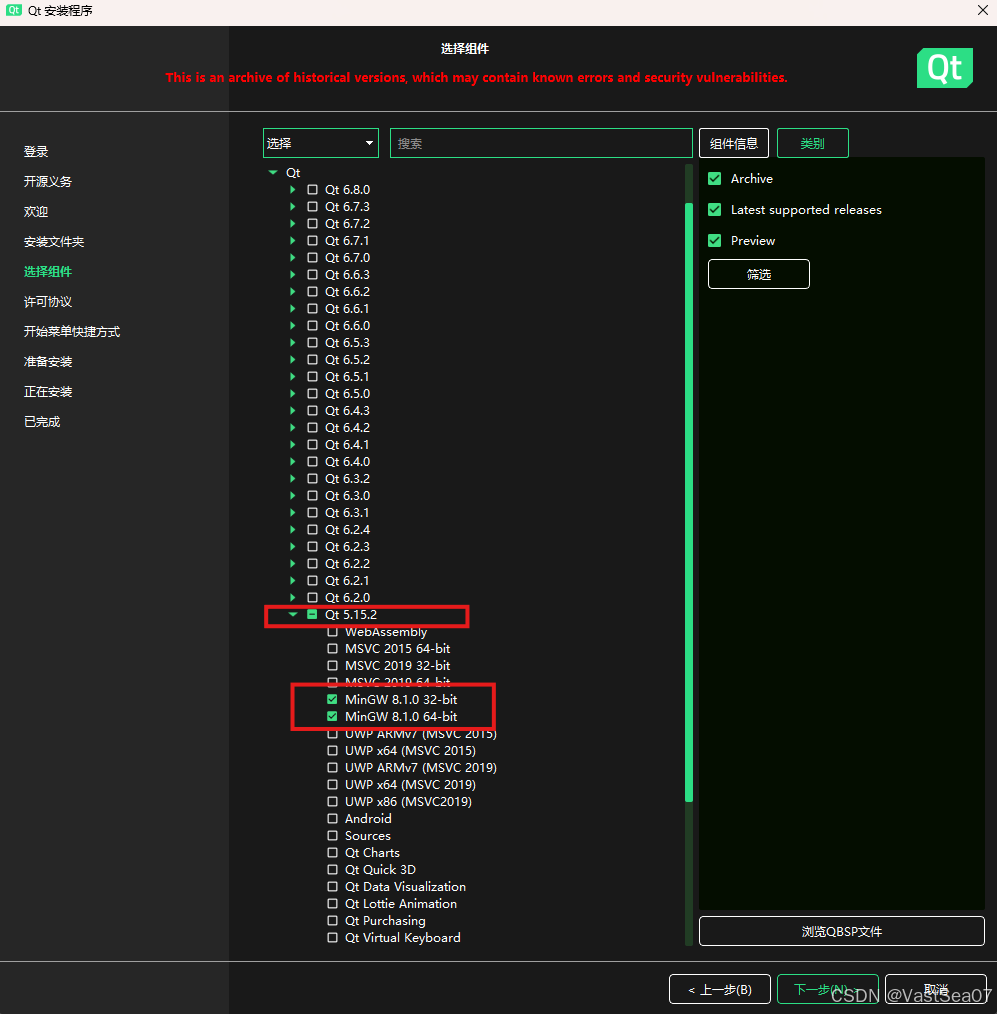Uncheck MinGW 8.1.0 32-bit checkbox
This screenshot has width=997, height=1014.
coord(332,699)
